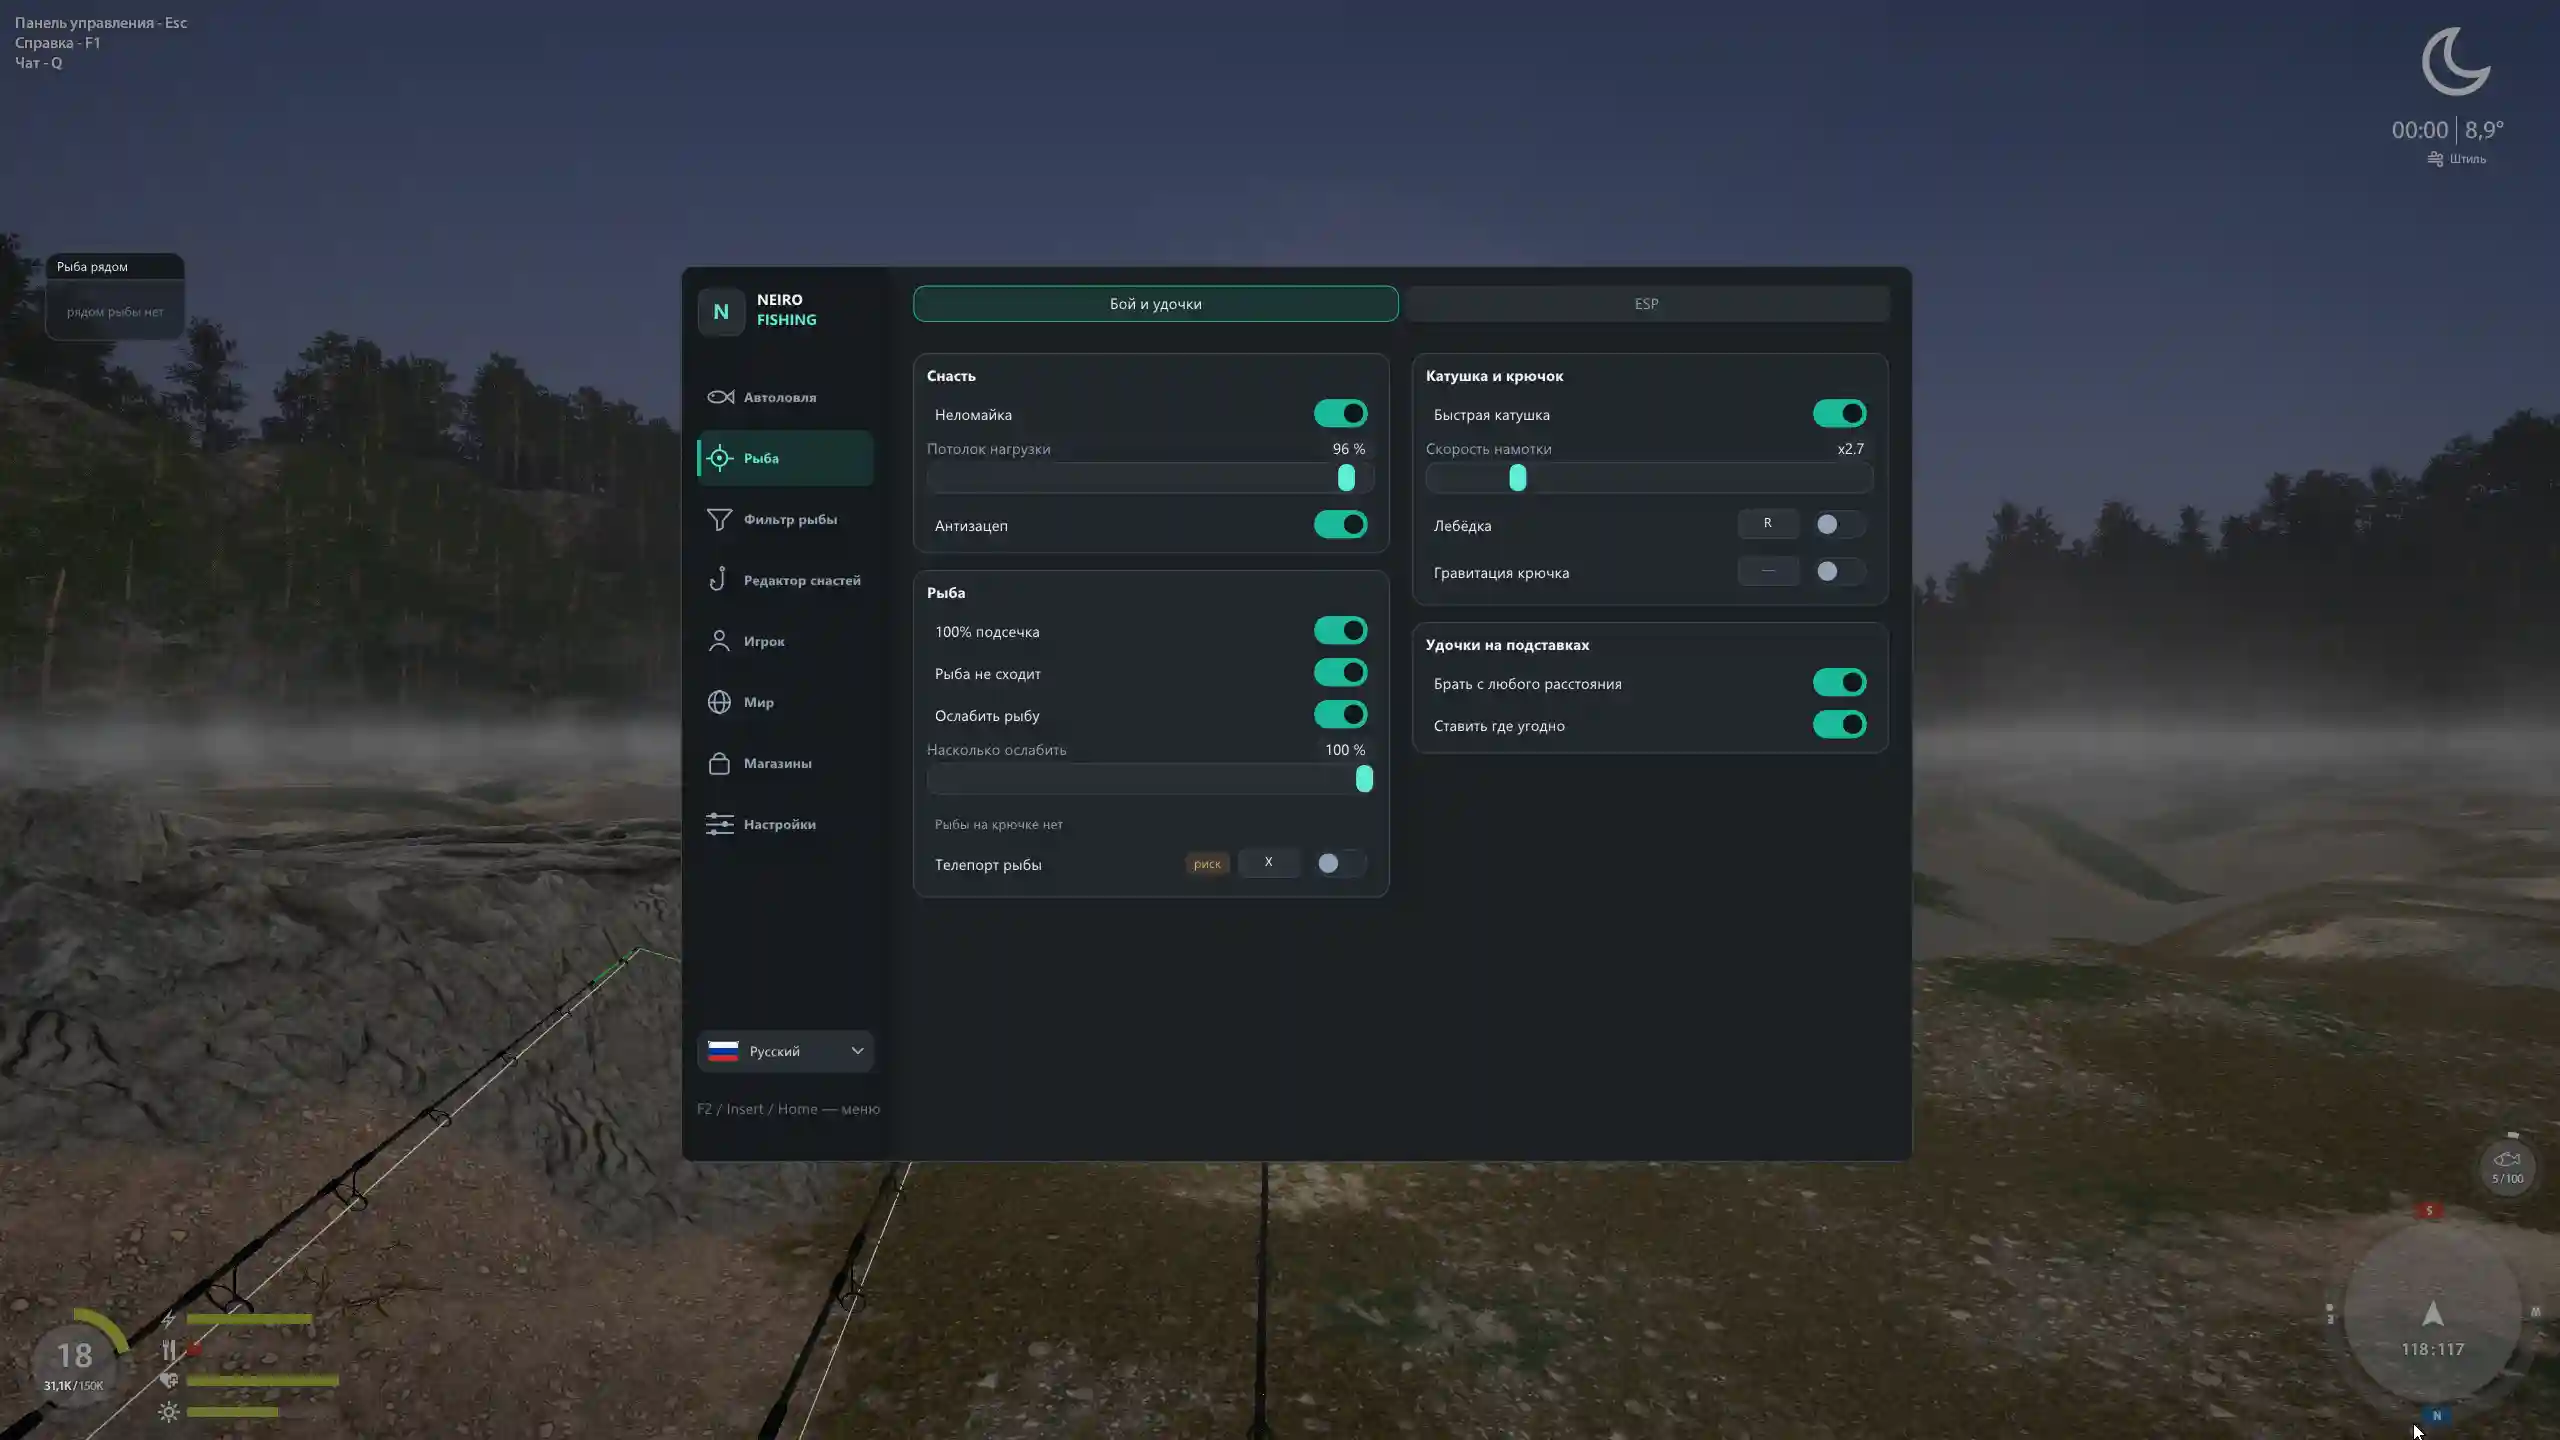Click the Russian flag icon
The width and height of the screenshot is (2560, 1440).
tap(723, 1051)
